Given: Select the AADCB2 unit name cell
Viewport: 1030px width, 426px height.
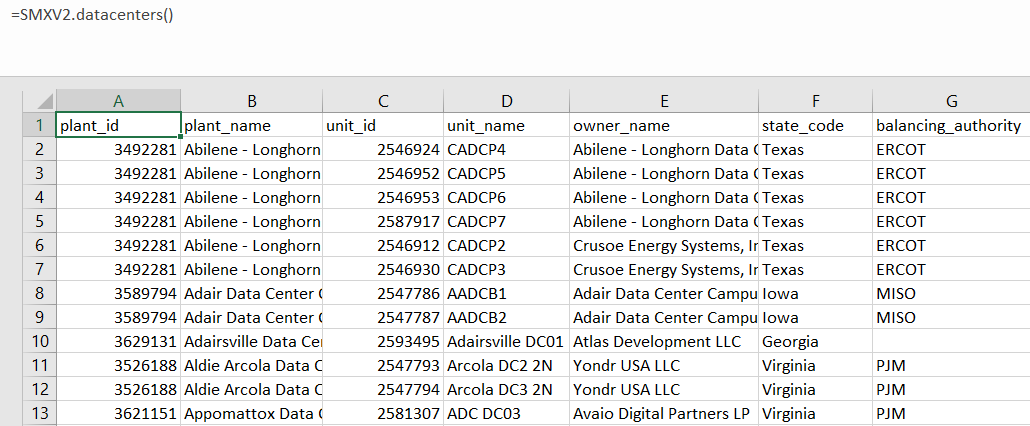Looking at the screenshot, I should click(x=506, y=317).
